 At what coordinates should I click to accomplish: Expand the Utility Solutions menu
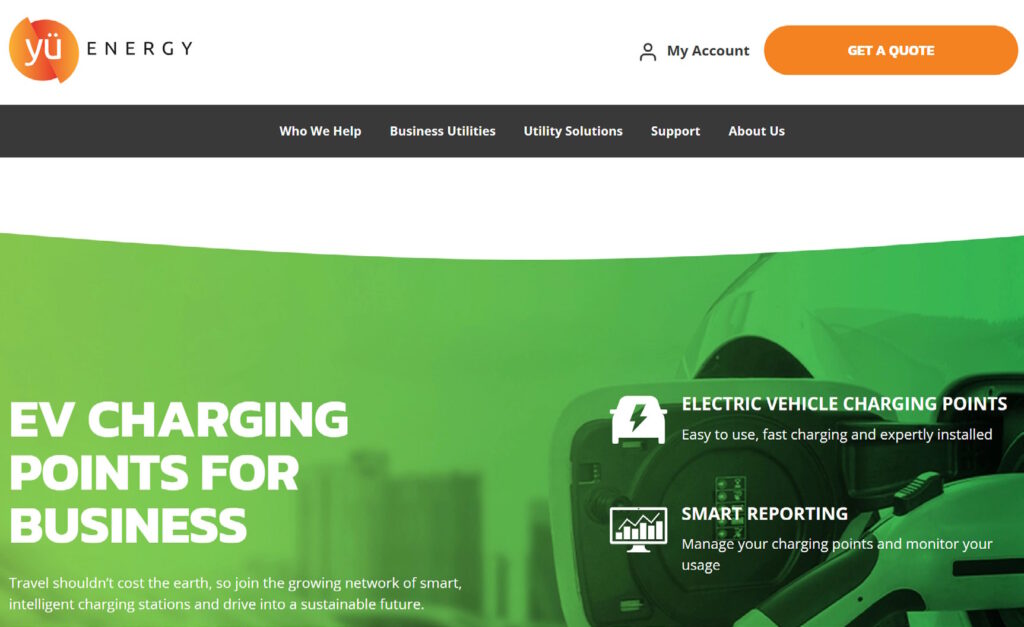click(x=573, y=131)
